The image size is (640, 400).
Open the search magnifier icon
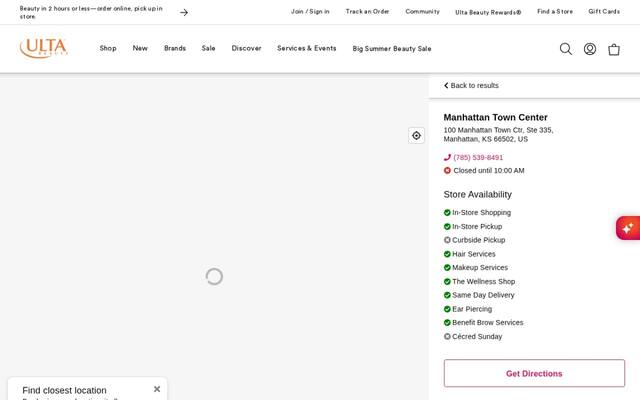click(x=565, y=49)
